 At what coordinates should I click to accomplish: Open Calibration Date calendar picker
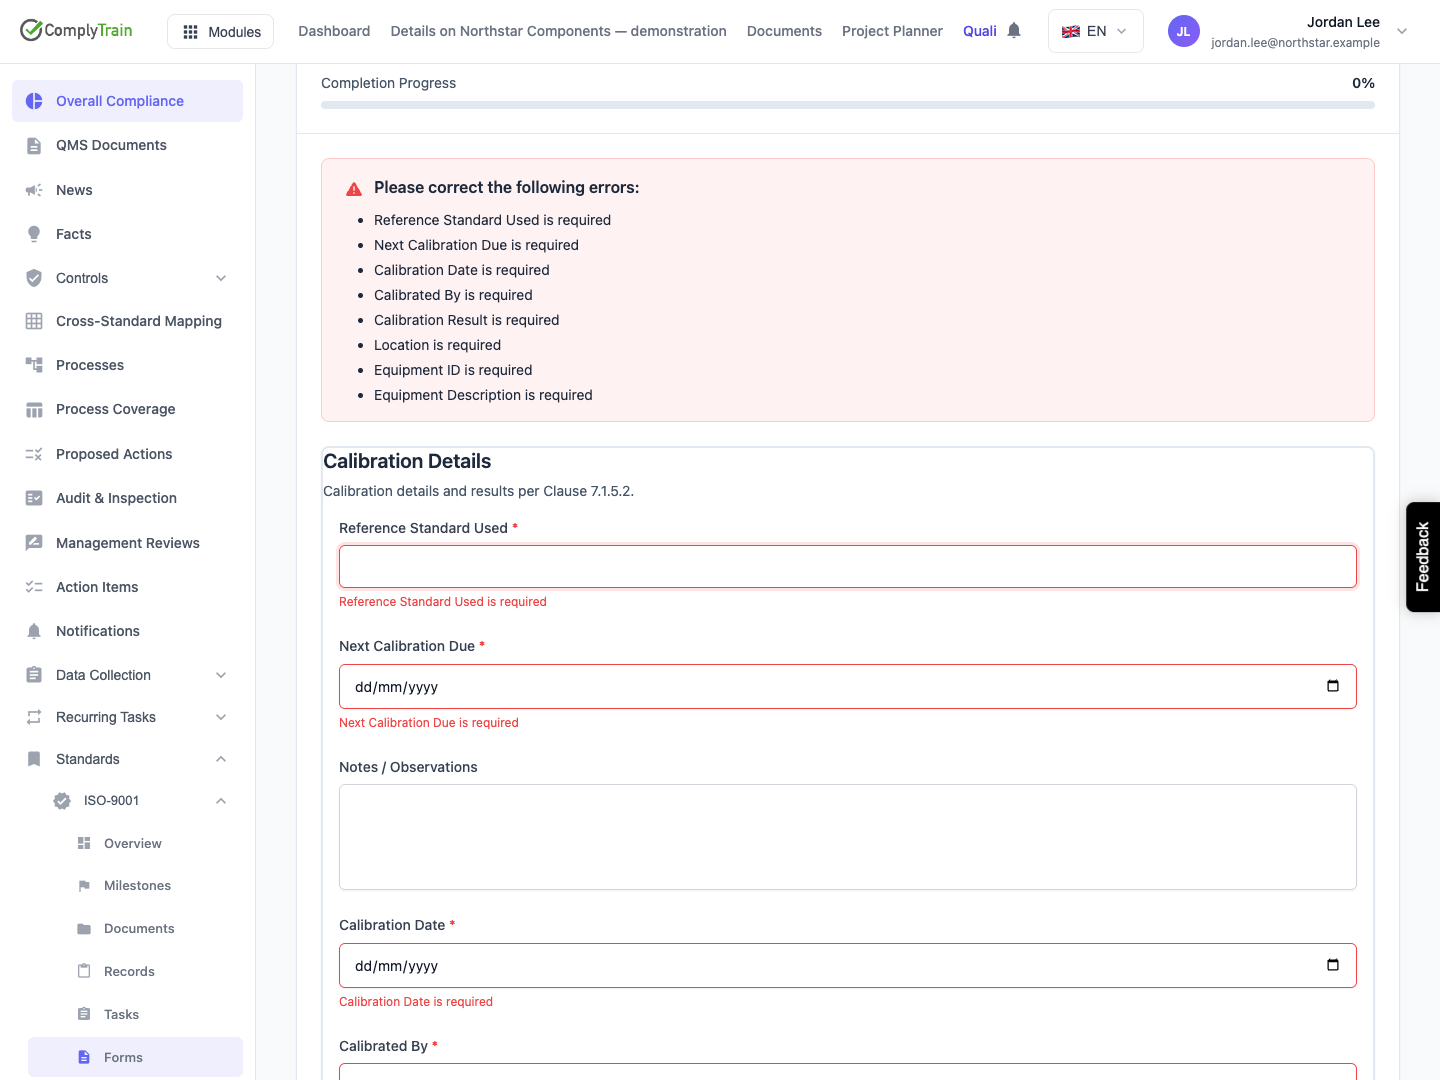tap(1333, 965)
